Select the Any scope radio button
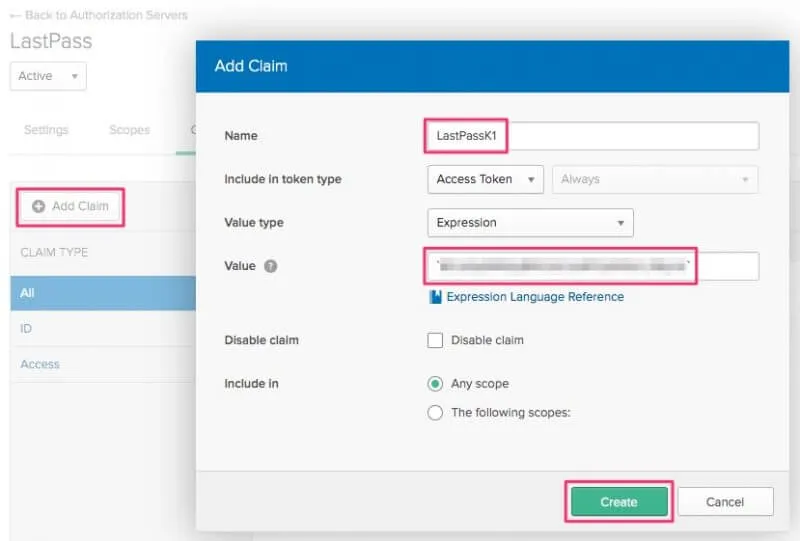The height and width of the screenshot is (541, 800). 435,383
